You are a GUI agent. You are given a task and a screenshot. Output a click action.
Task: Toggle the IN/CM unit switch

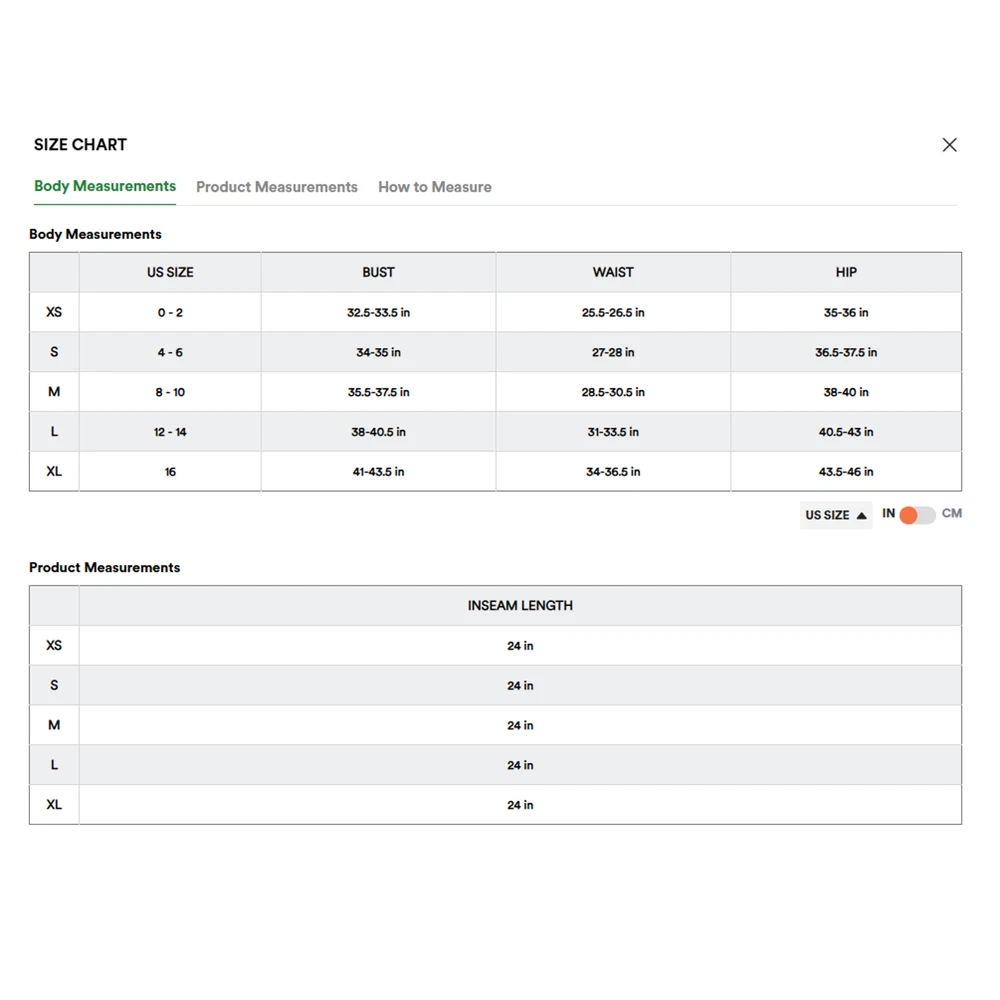point(917,515)
